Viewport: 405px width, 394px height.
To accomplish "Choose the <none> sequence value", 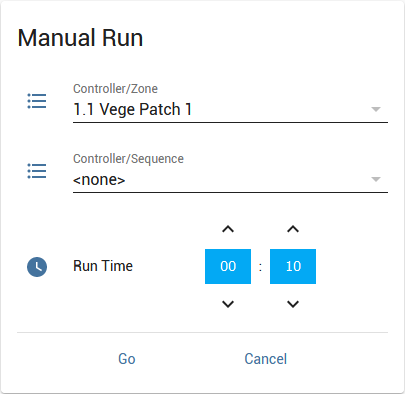I will 99,180.
